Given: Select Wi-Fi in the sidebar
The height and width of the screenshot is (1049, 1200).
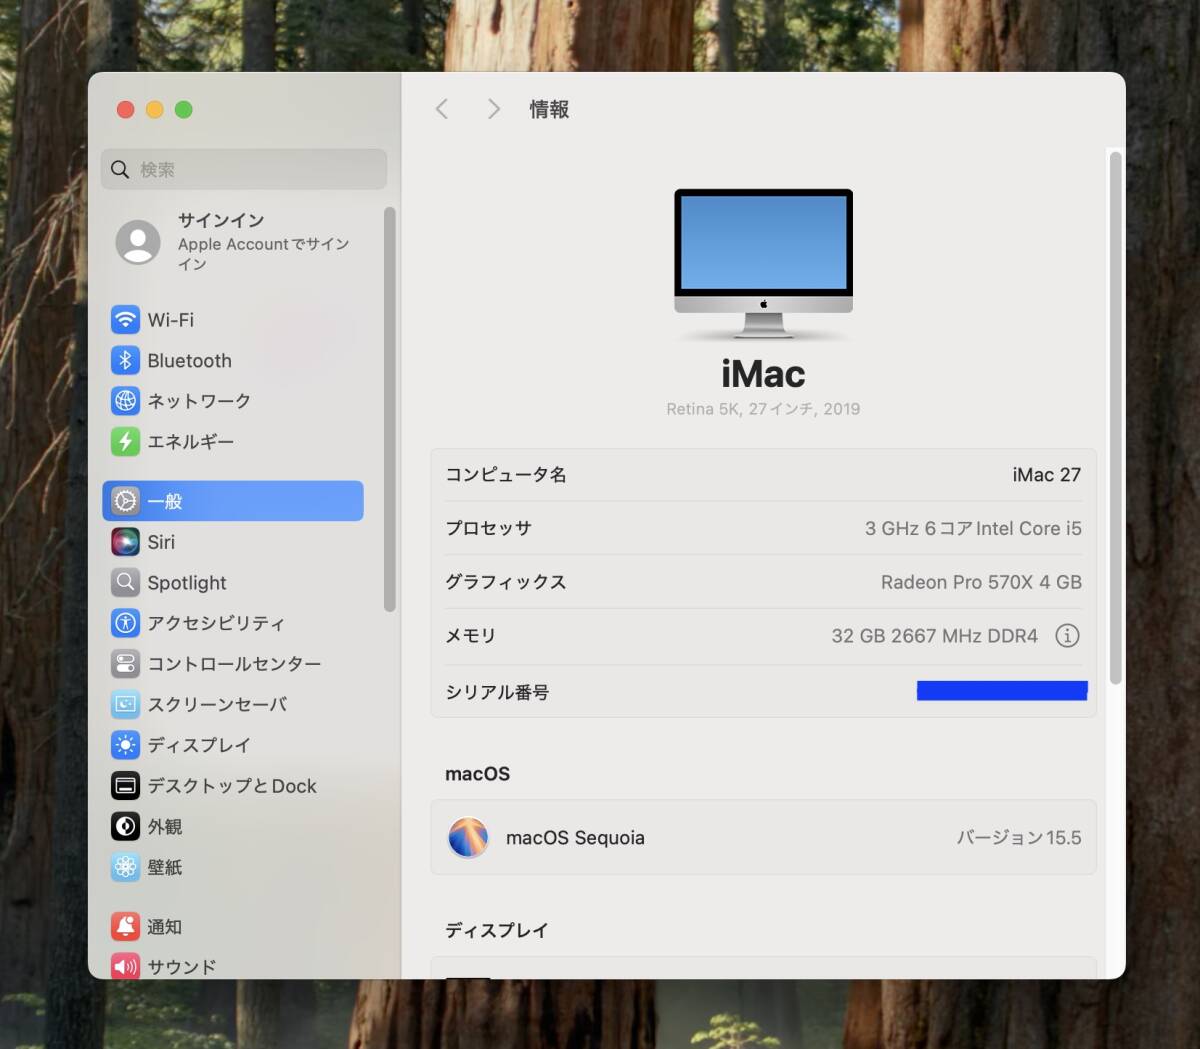Looking at the screenshot, I should coord(233,320).
